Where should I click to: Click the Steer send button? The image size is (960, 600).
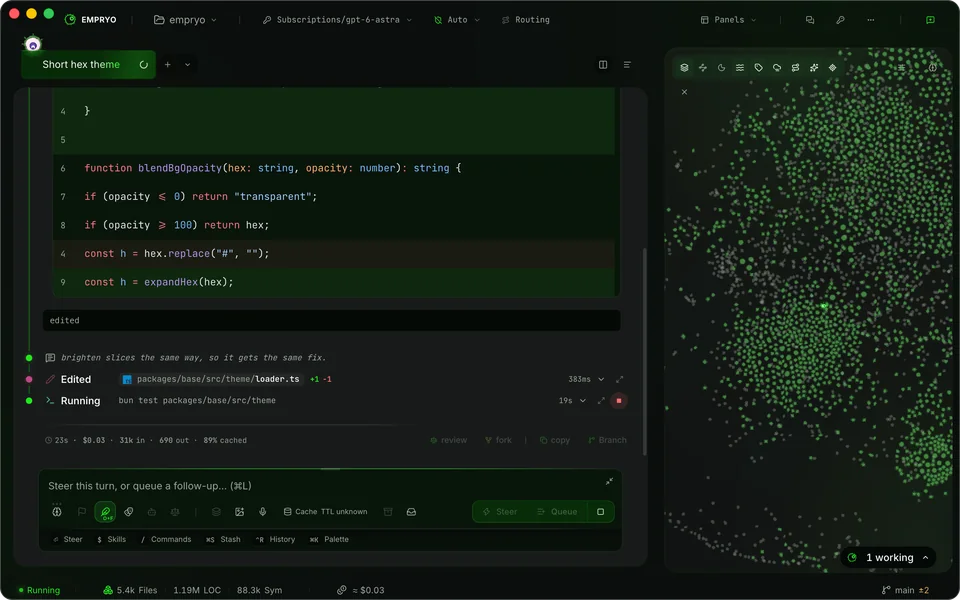[x=500, y=512]
